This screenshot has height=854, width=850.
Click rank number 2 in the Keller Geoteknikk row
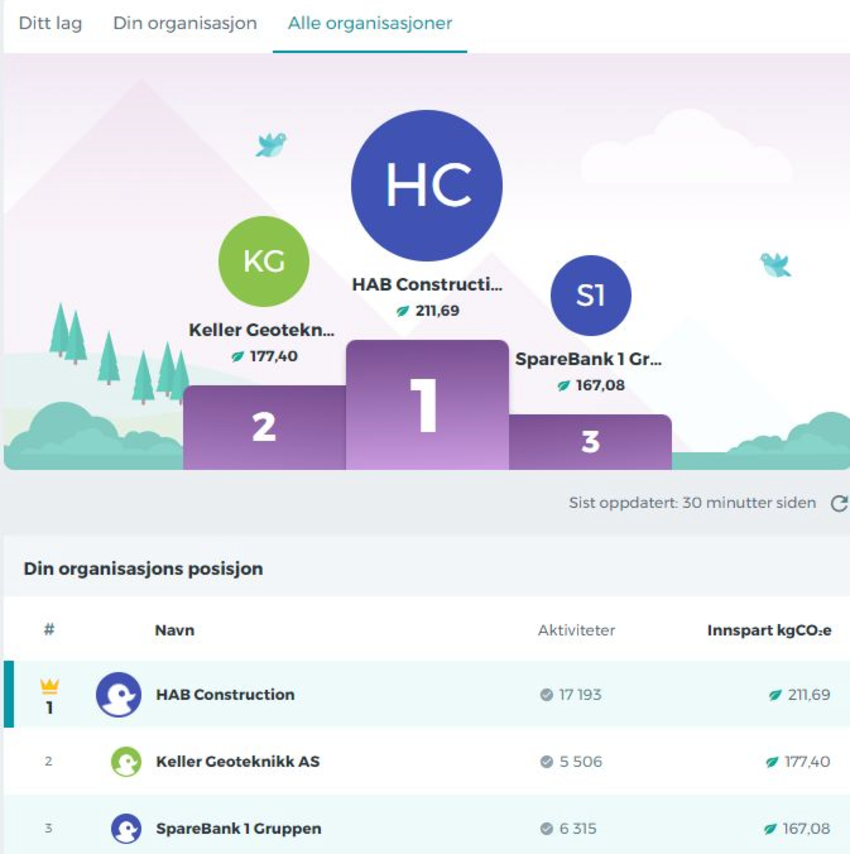pyautogui.click(x=48, y=761)
